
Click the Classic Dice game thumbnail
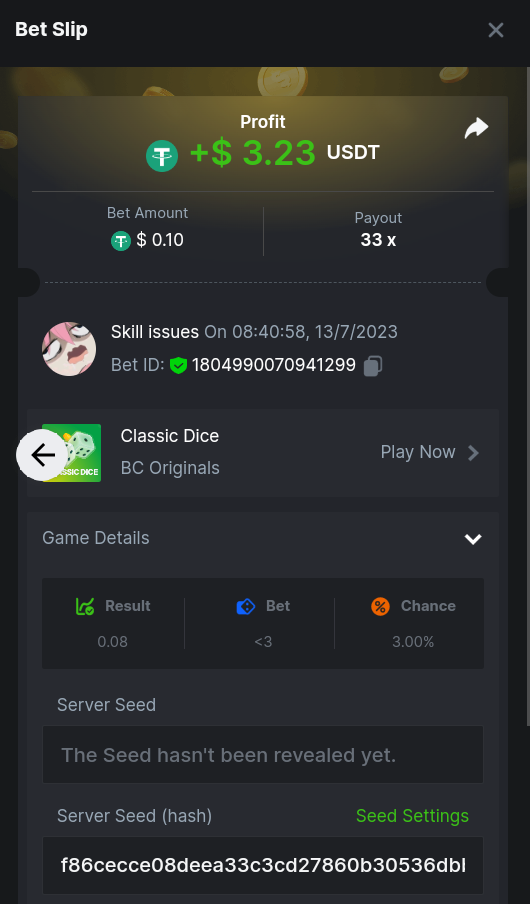tap(72, 453)
